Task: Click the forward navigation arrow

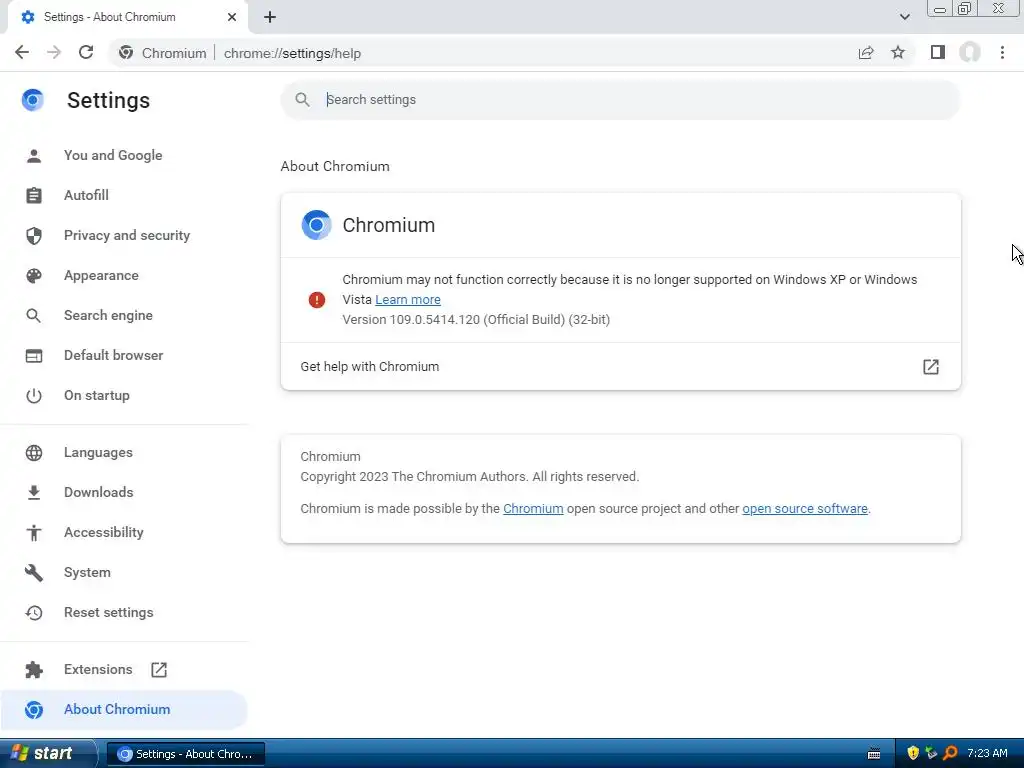Action: click(54, 52)
